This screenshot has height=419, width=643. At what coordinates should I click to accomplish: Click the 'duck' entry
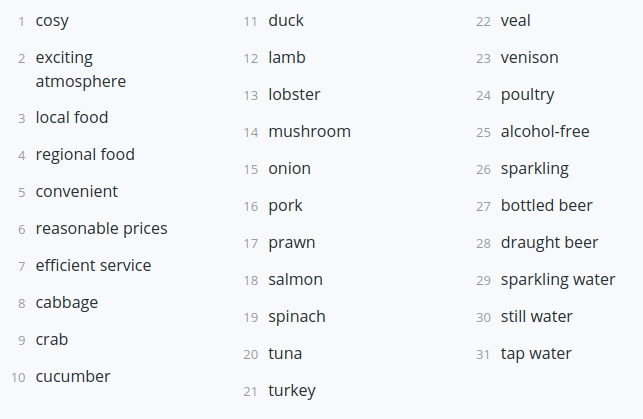pyautogui.click(x=286, y=20)
